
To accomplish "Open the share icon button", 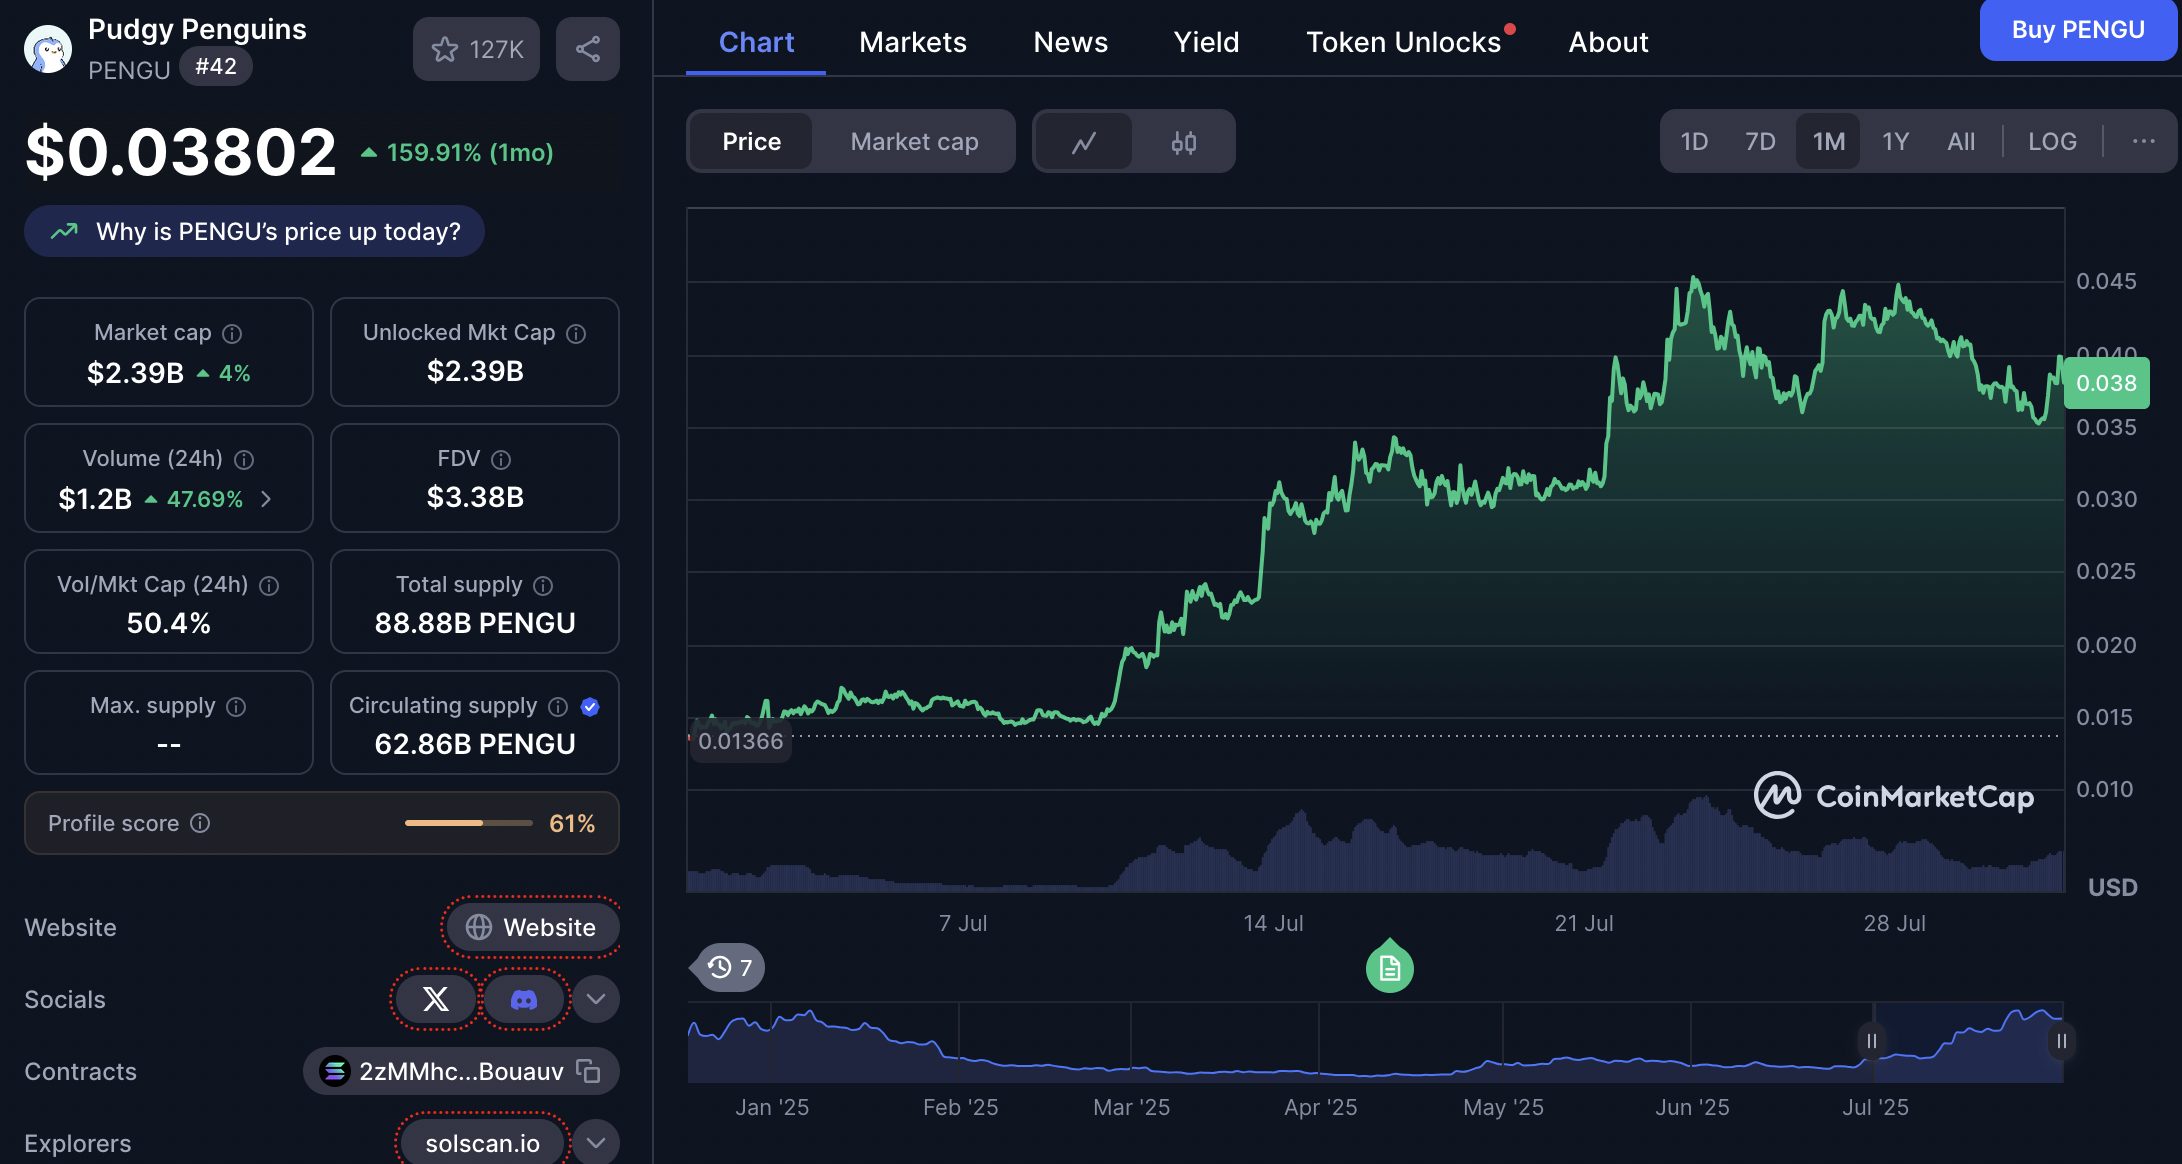I will (x=588, y=49).
